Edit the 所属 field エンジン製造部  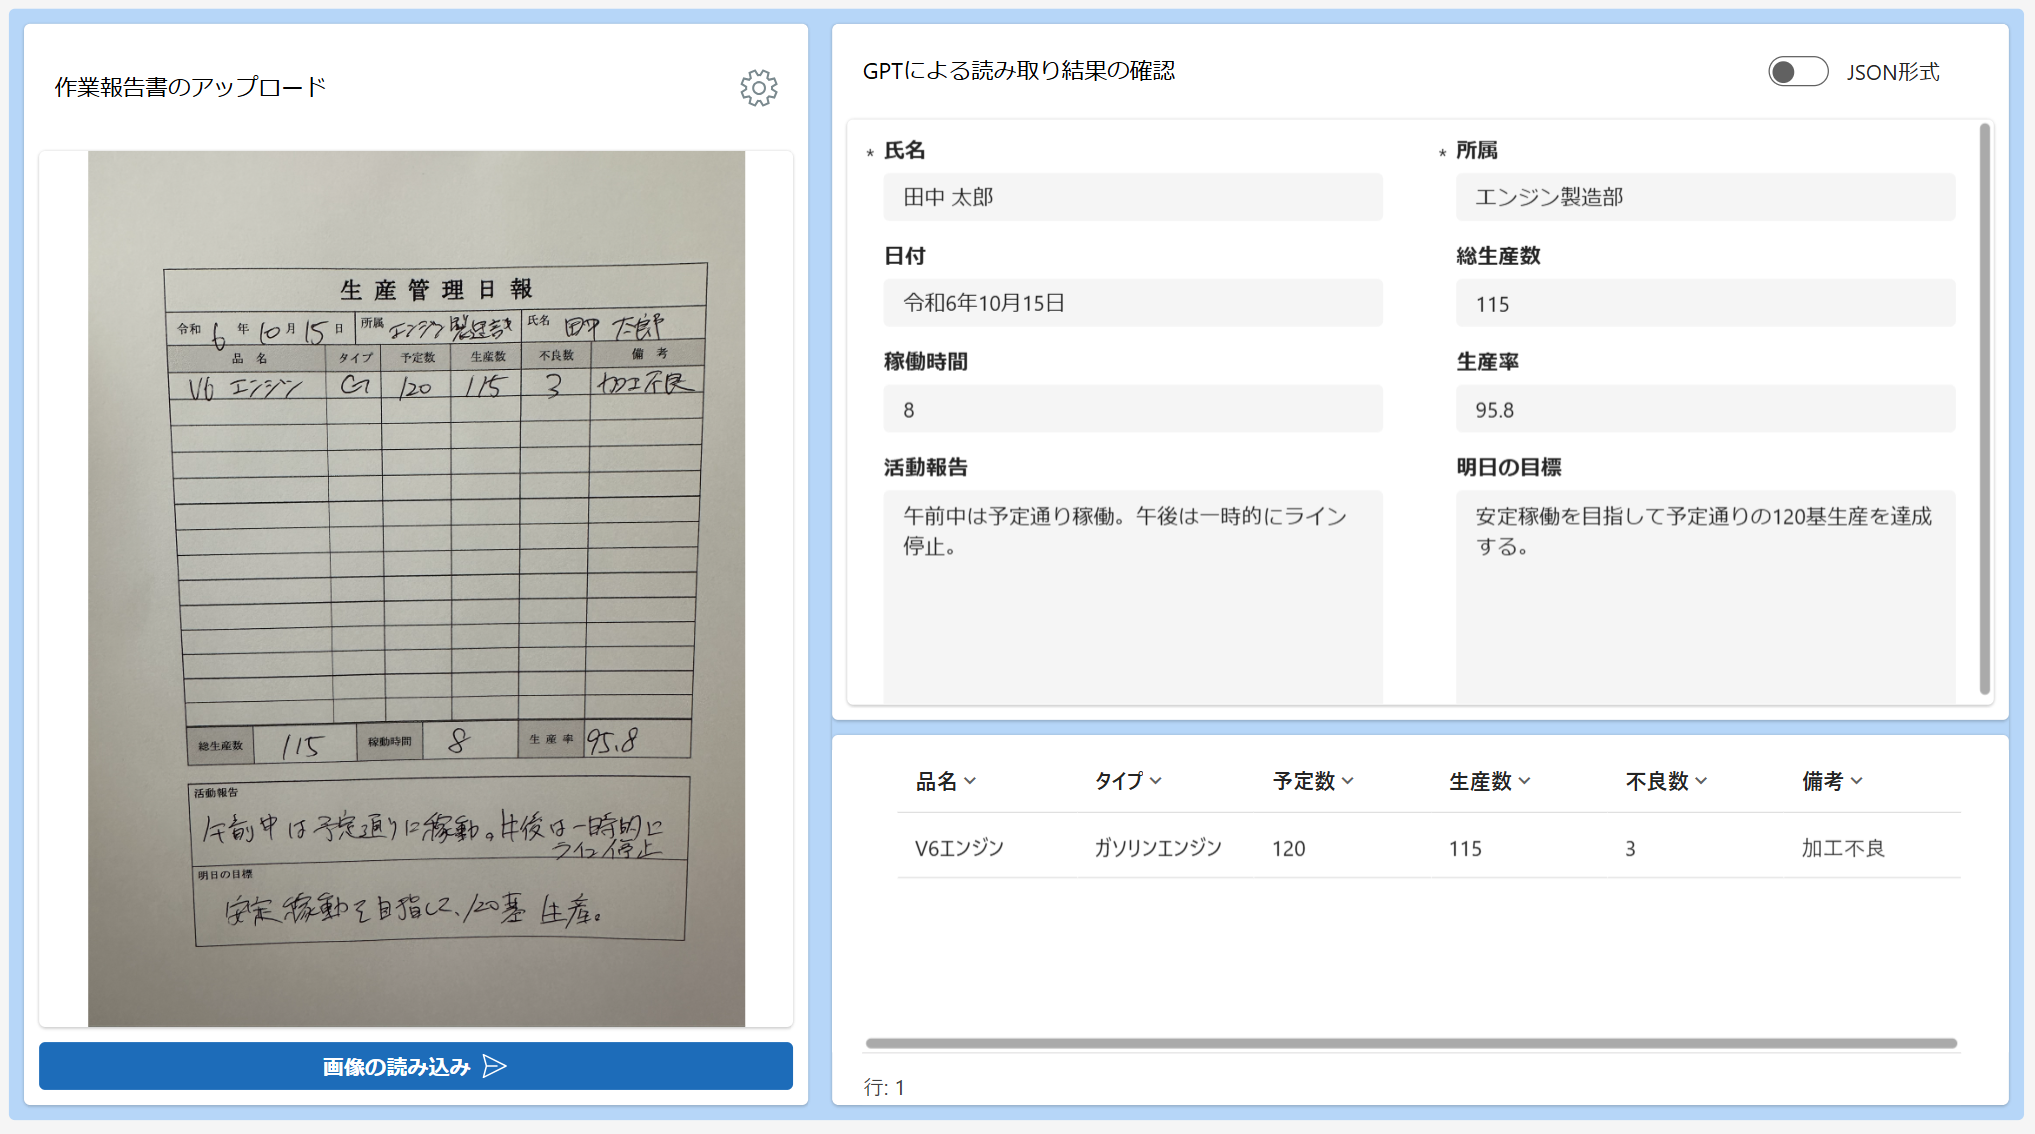(x=1704, y=197)
